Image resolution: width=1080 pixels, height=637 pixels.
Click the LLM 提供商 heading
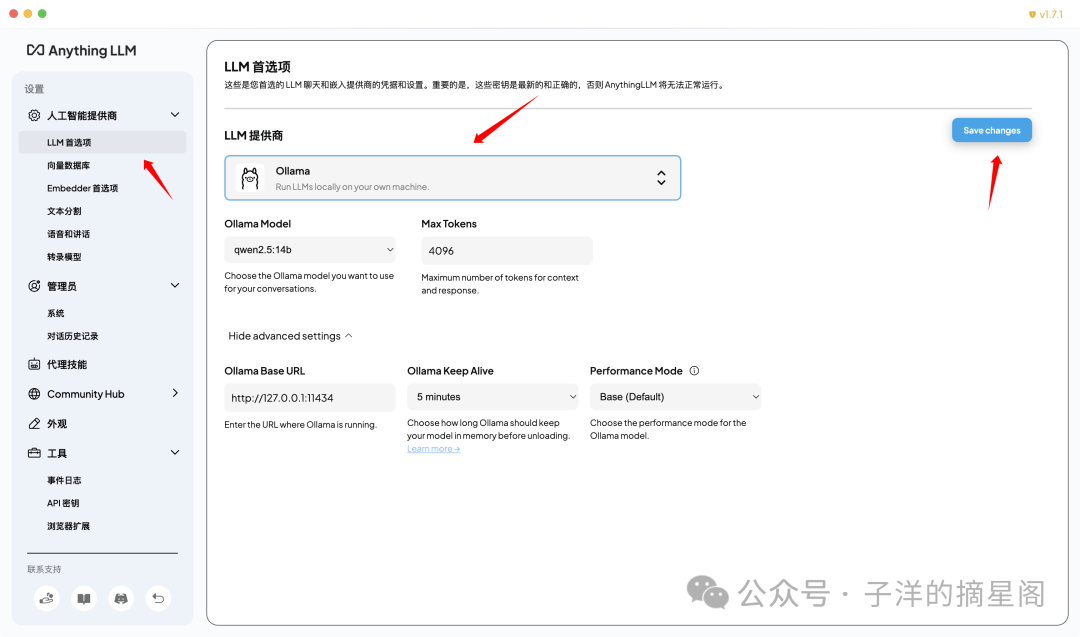click(x=253, y=136)
